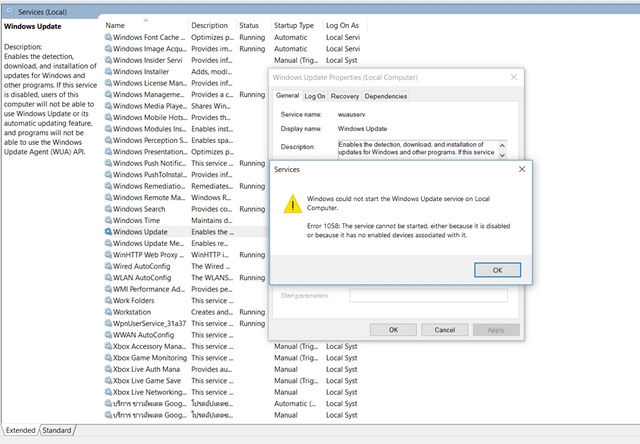Click the Workstation service gear icon

pyautogui.click(x=108, y=312)
